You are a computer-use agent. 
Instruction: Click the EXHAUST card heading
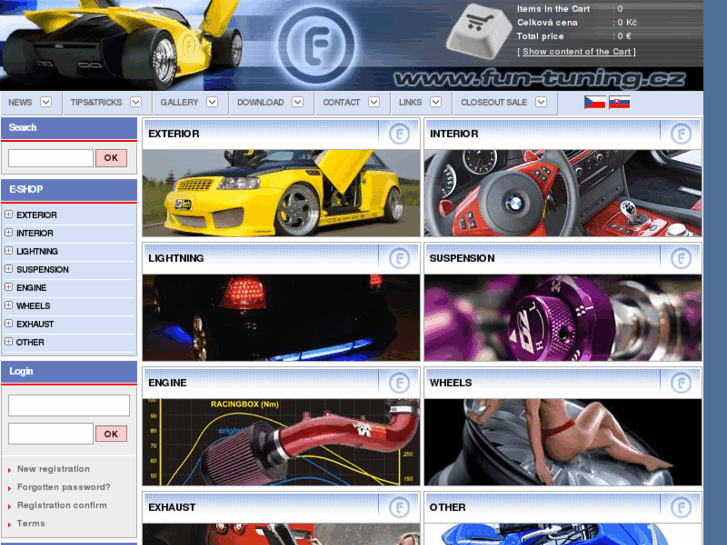[x=172, y=507]
